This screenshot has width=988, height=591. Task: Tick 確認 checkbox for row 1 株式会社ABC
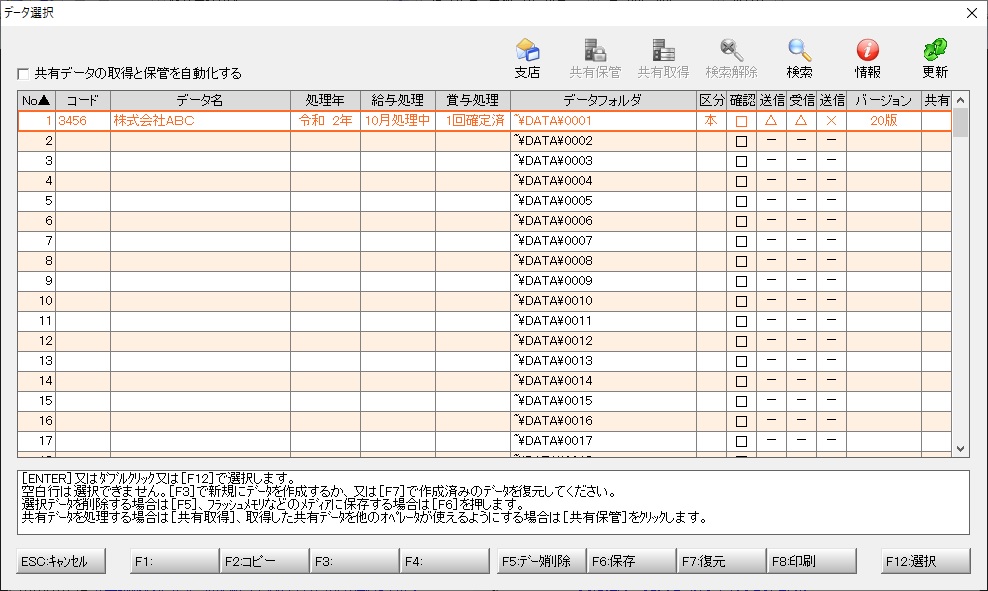[x=742, y=121]
